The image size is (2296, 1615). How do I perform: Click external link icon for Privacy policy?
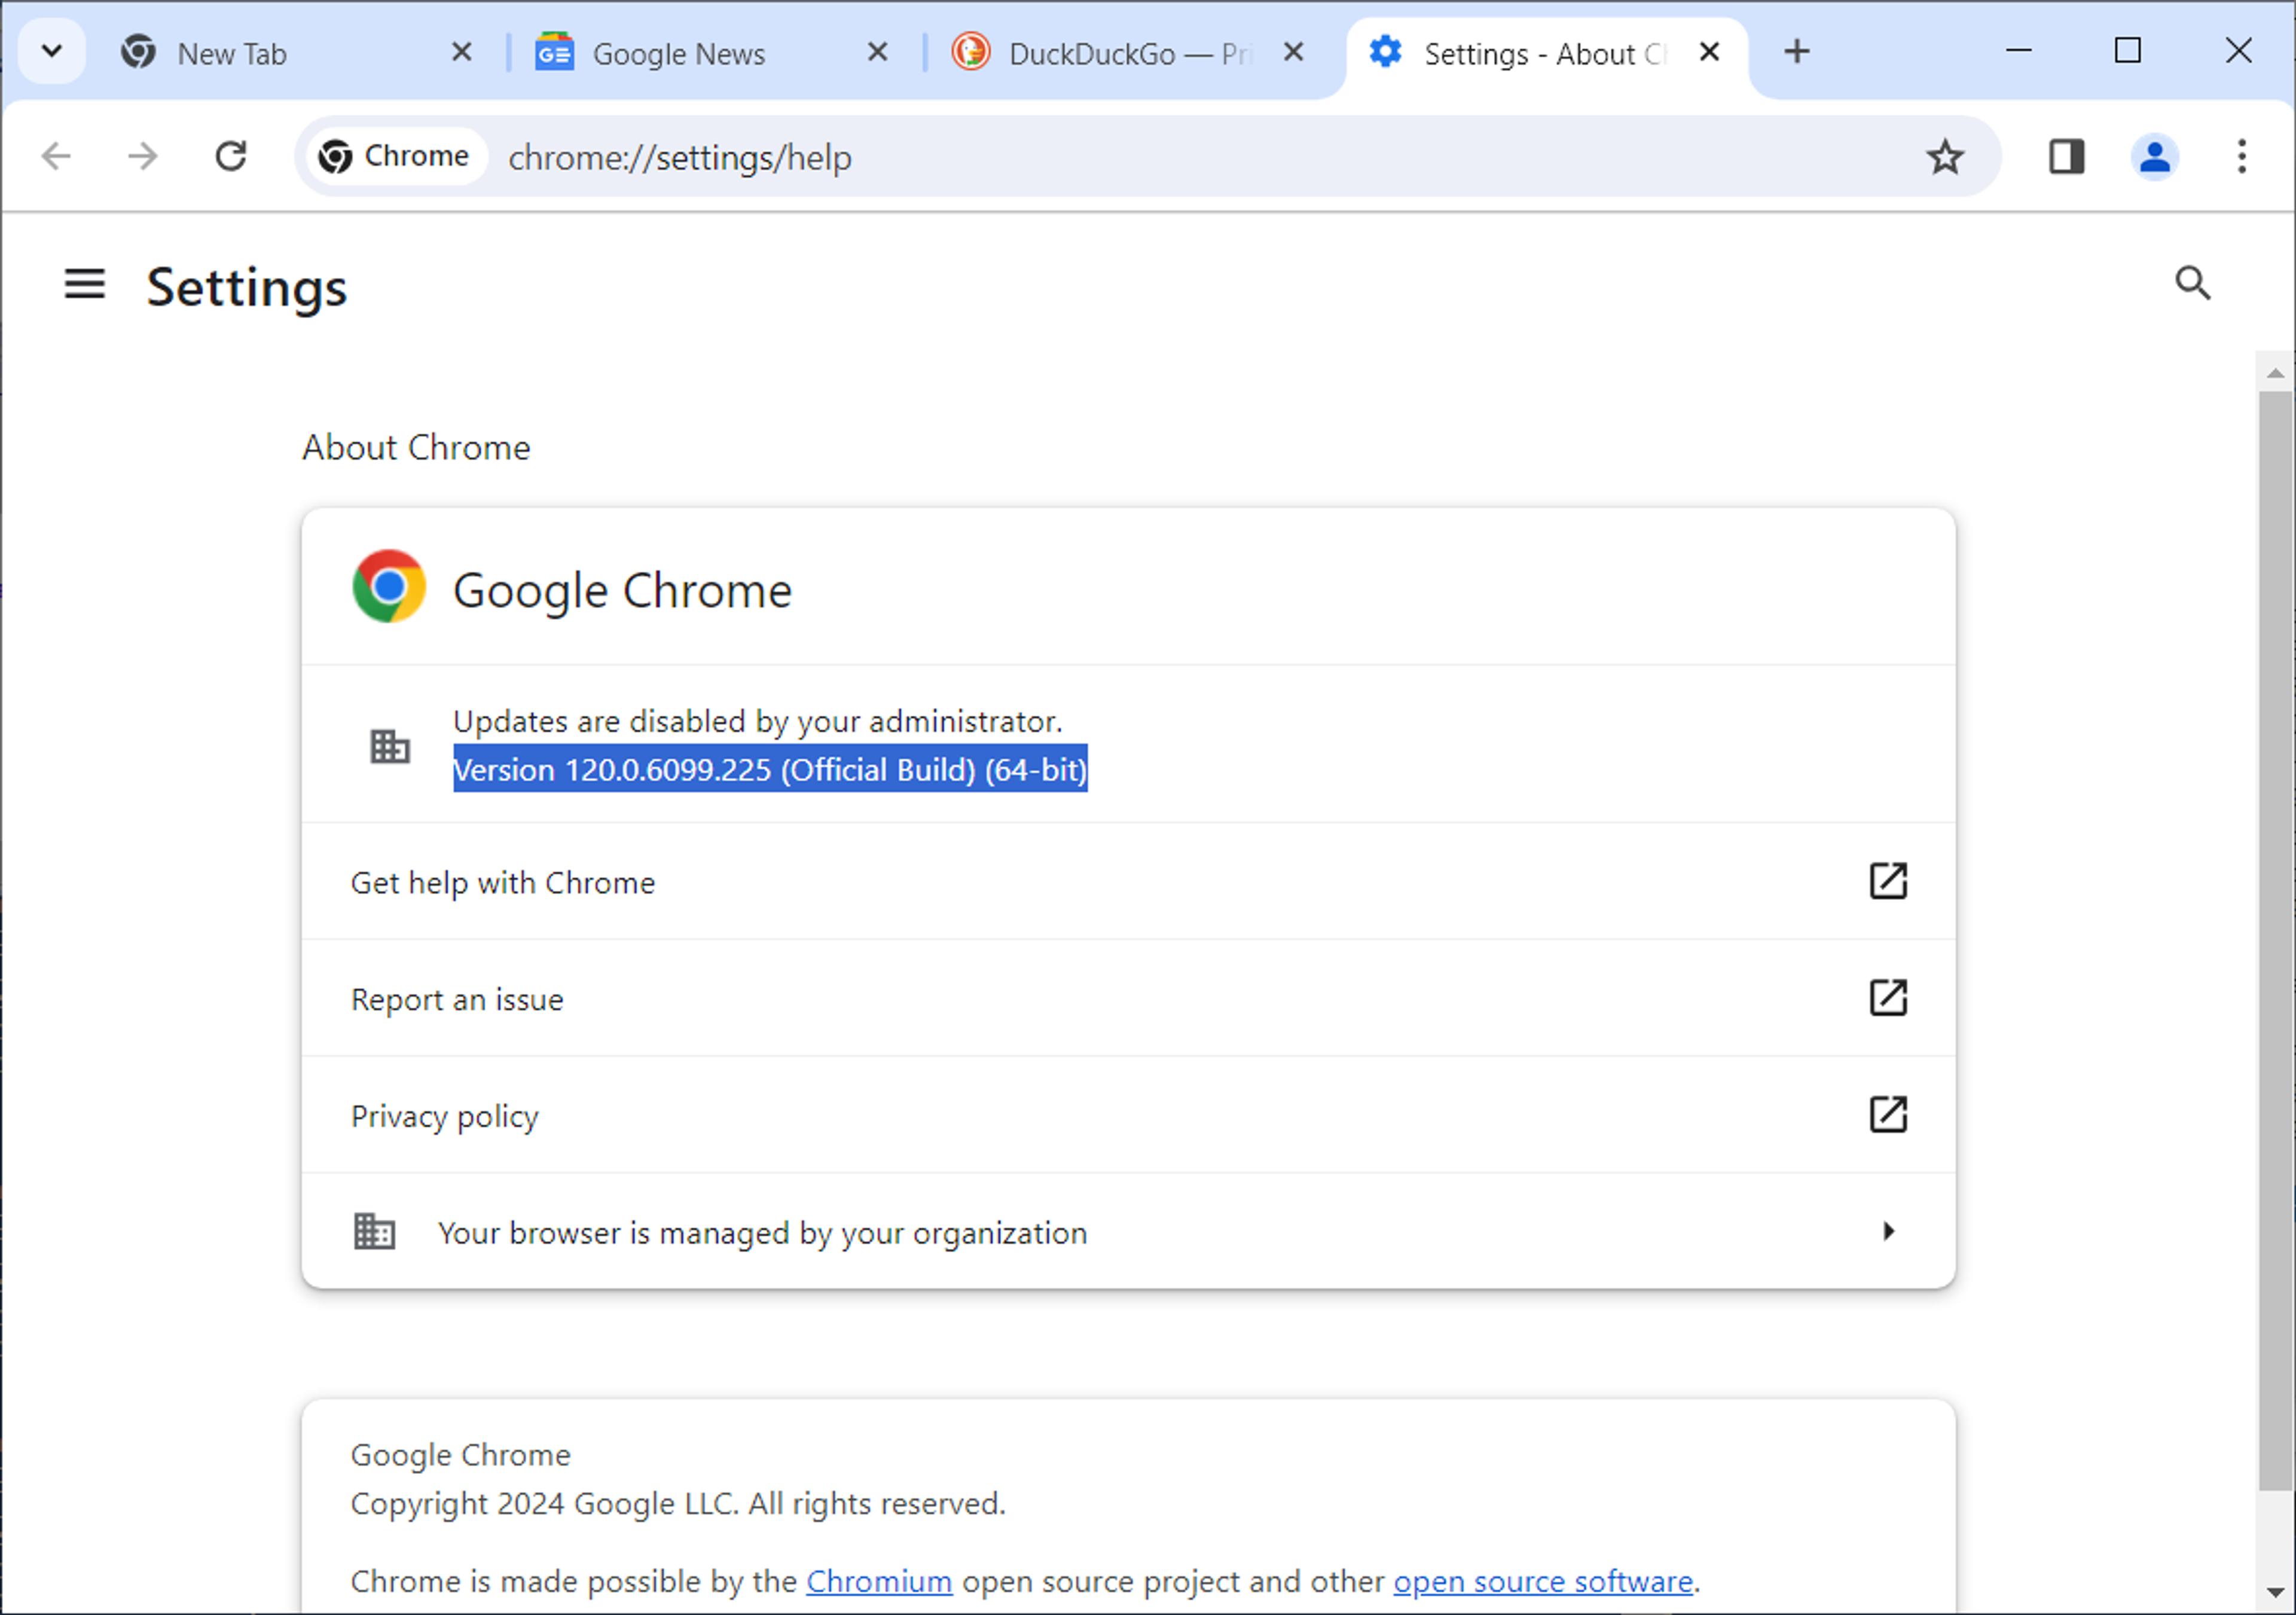(1888, 1115)
